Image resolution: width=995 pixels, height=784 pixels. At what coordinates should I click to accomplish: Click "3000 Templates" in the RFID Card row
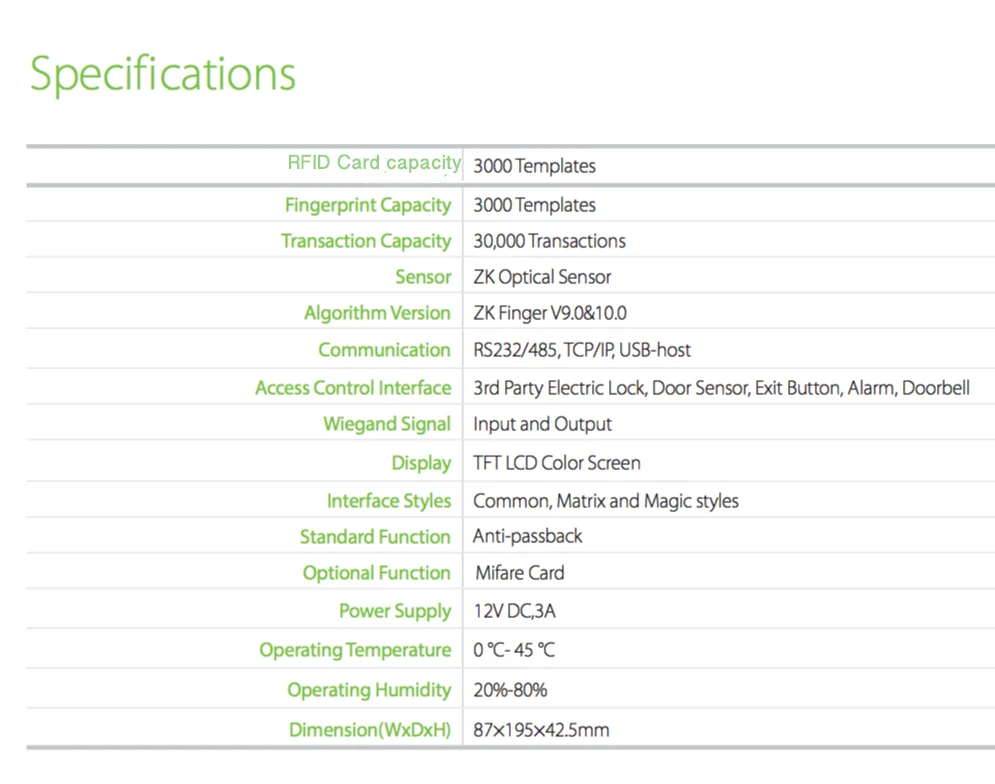point(534,166)
